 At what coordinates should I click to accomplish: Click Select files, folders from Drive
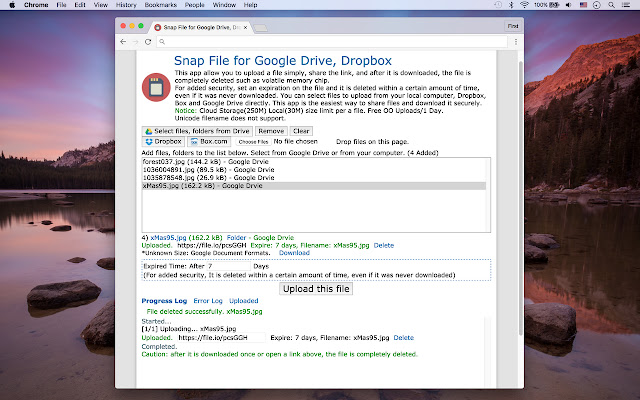[197, 131]
